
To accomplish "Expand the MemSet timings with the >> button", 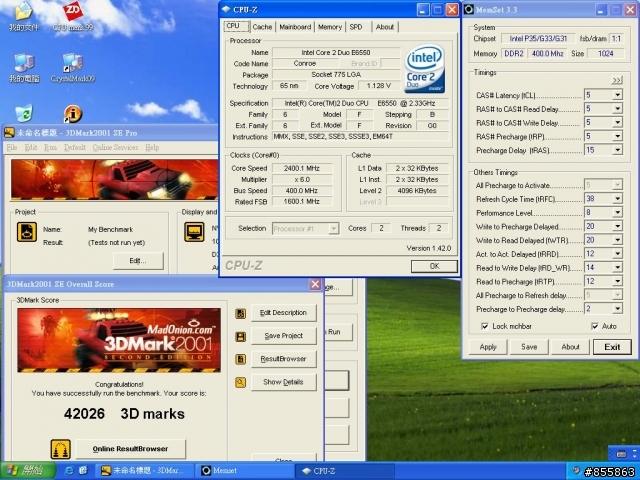I will [x=617, y=80].
